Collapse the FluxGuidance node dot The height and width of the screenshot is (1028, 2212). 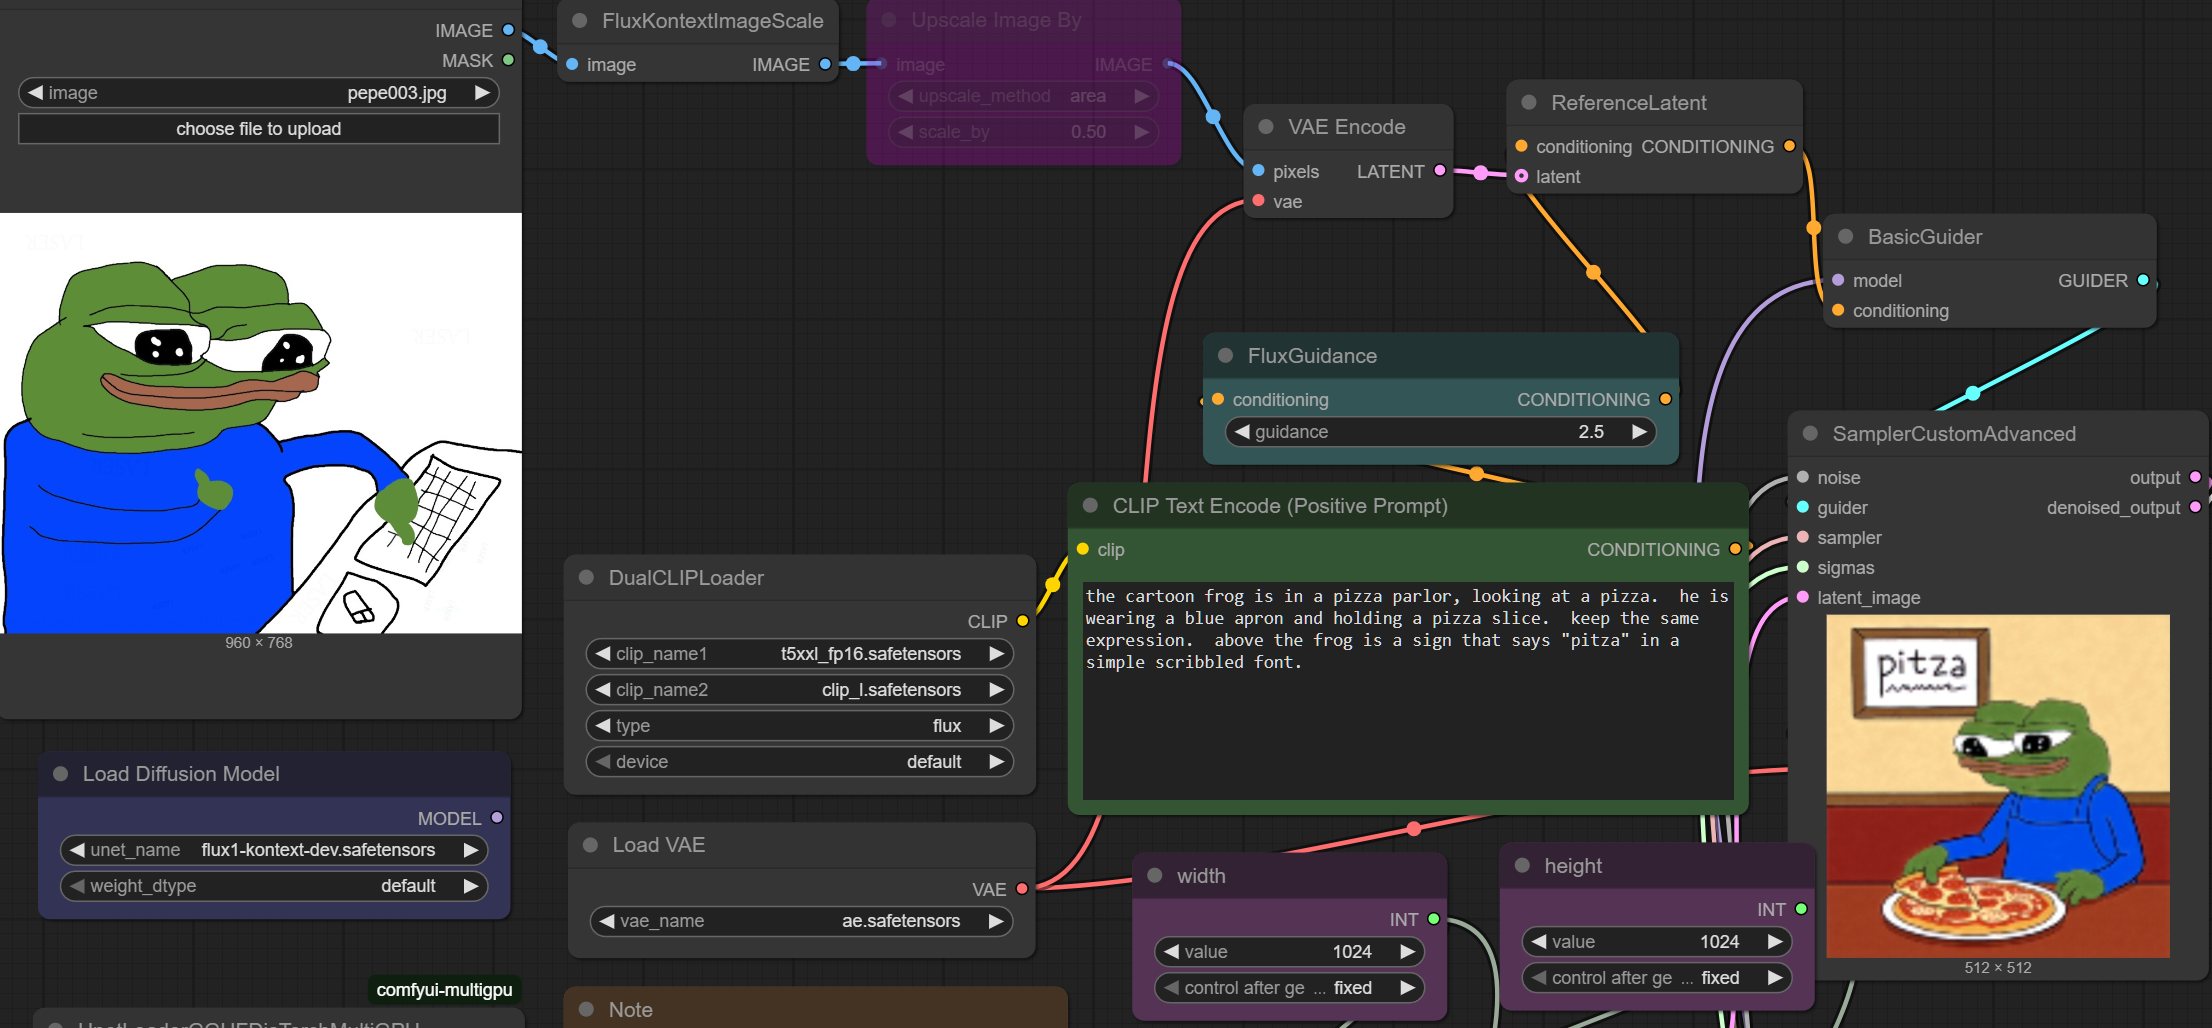pos(1225,355)
